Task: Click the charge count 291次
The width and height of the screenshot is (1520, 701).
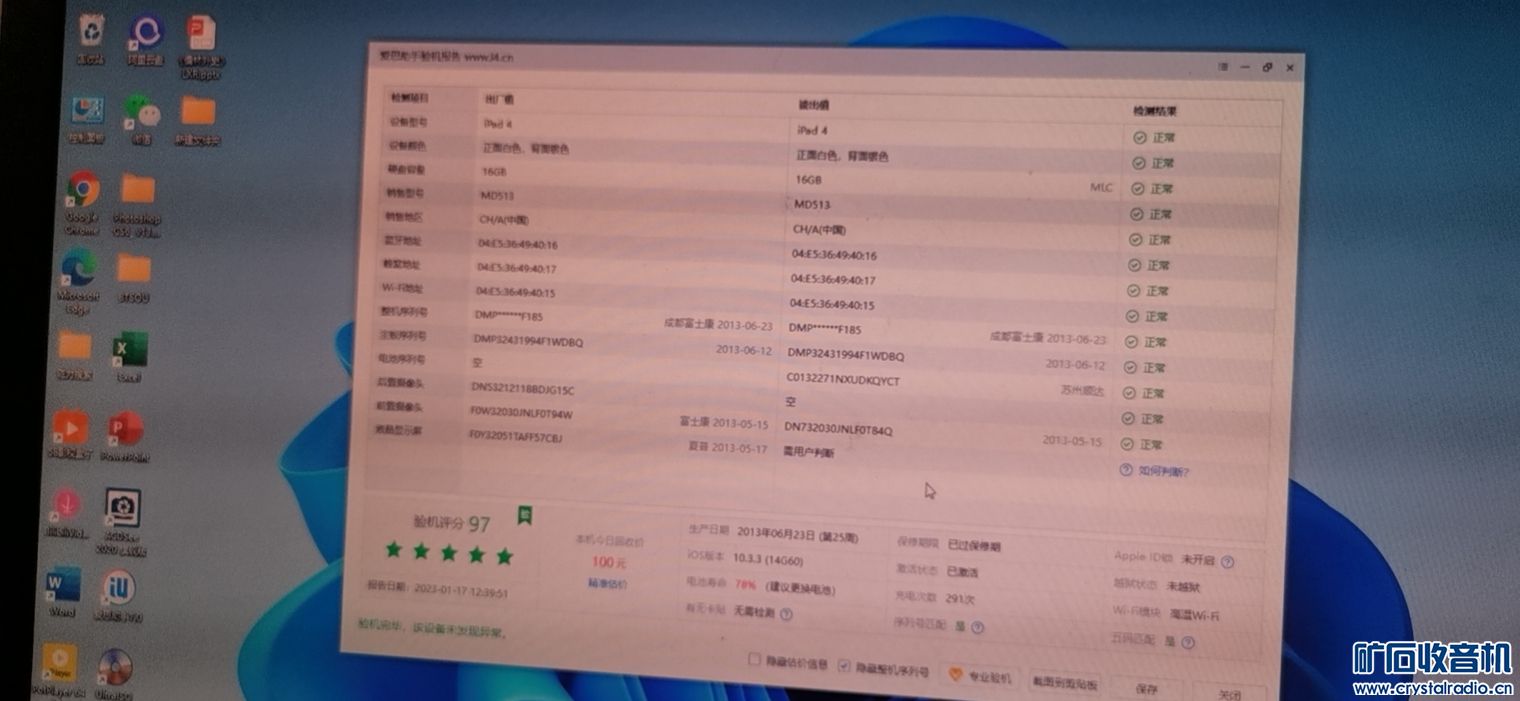Action: (960, 598)
